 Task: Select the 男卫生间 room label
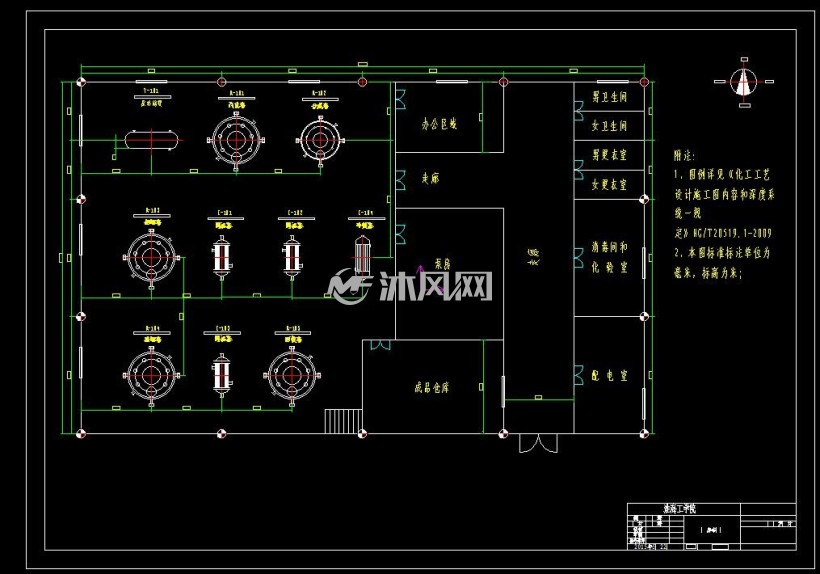pyautogui.click(x=609, y=97)
